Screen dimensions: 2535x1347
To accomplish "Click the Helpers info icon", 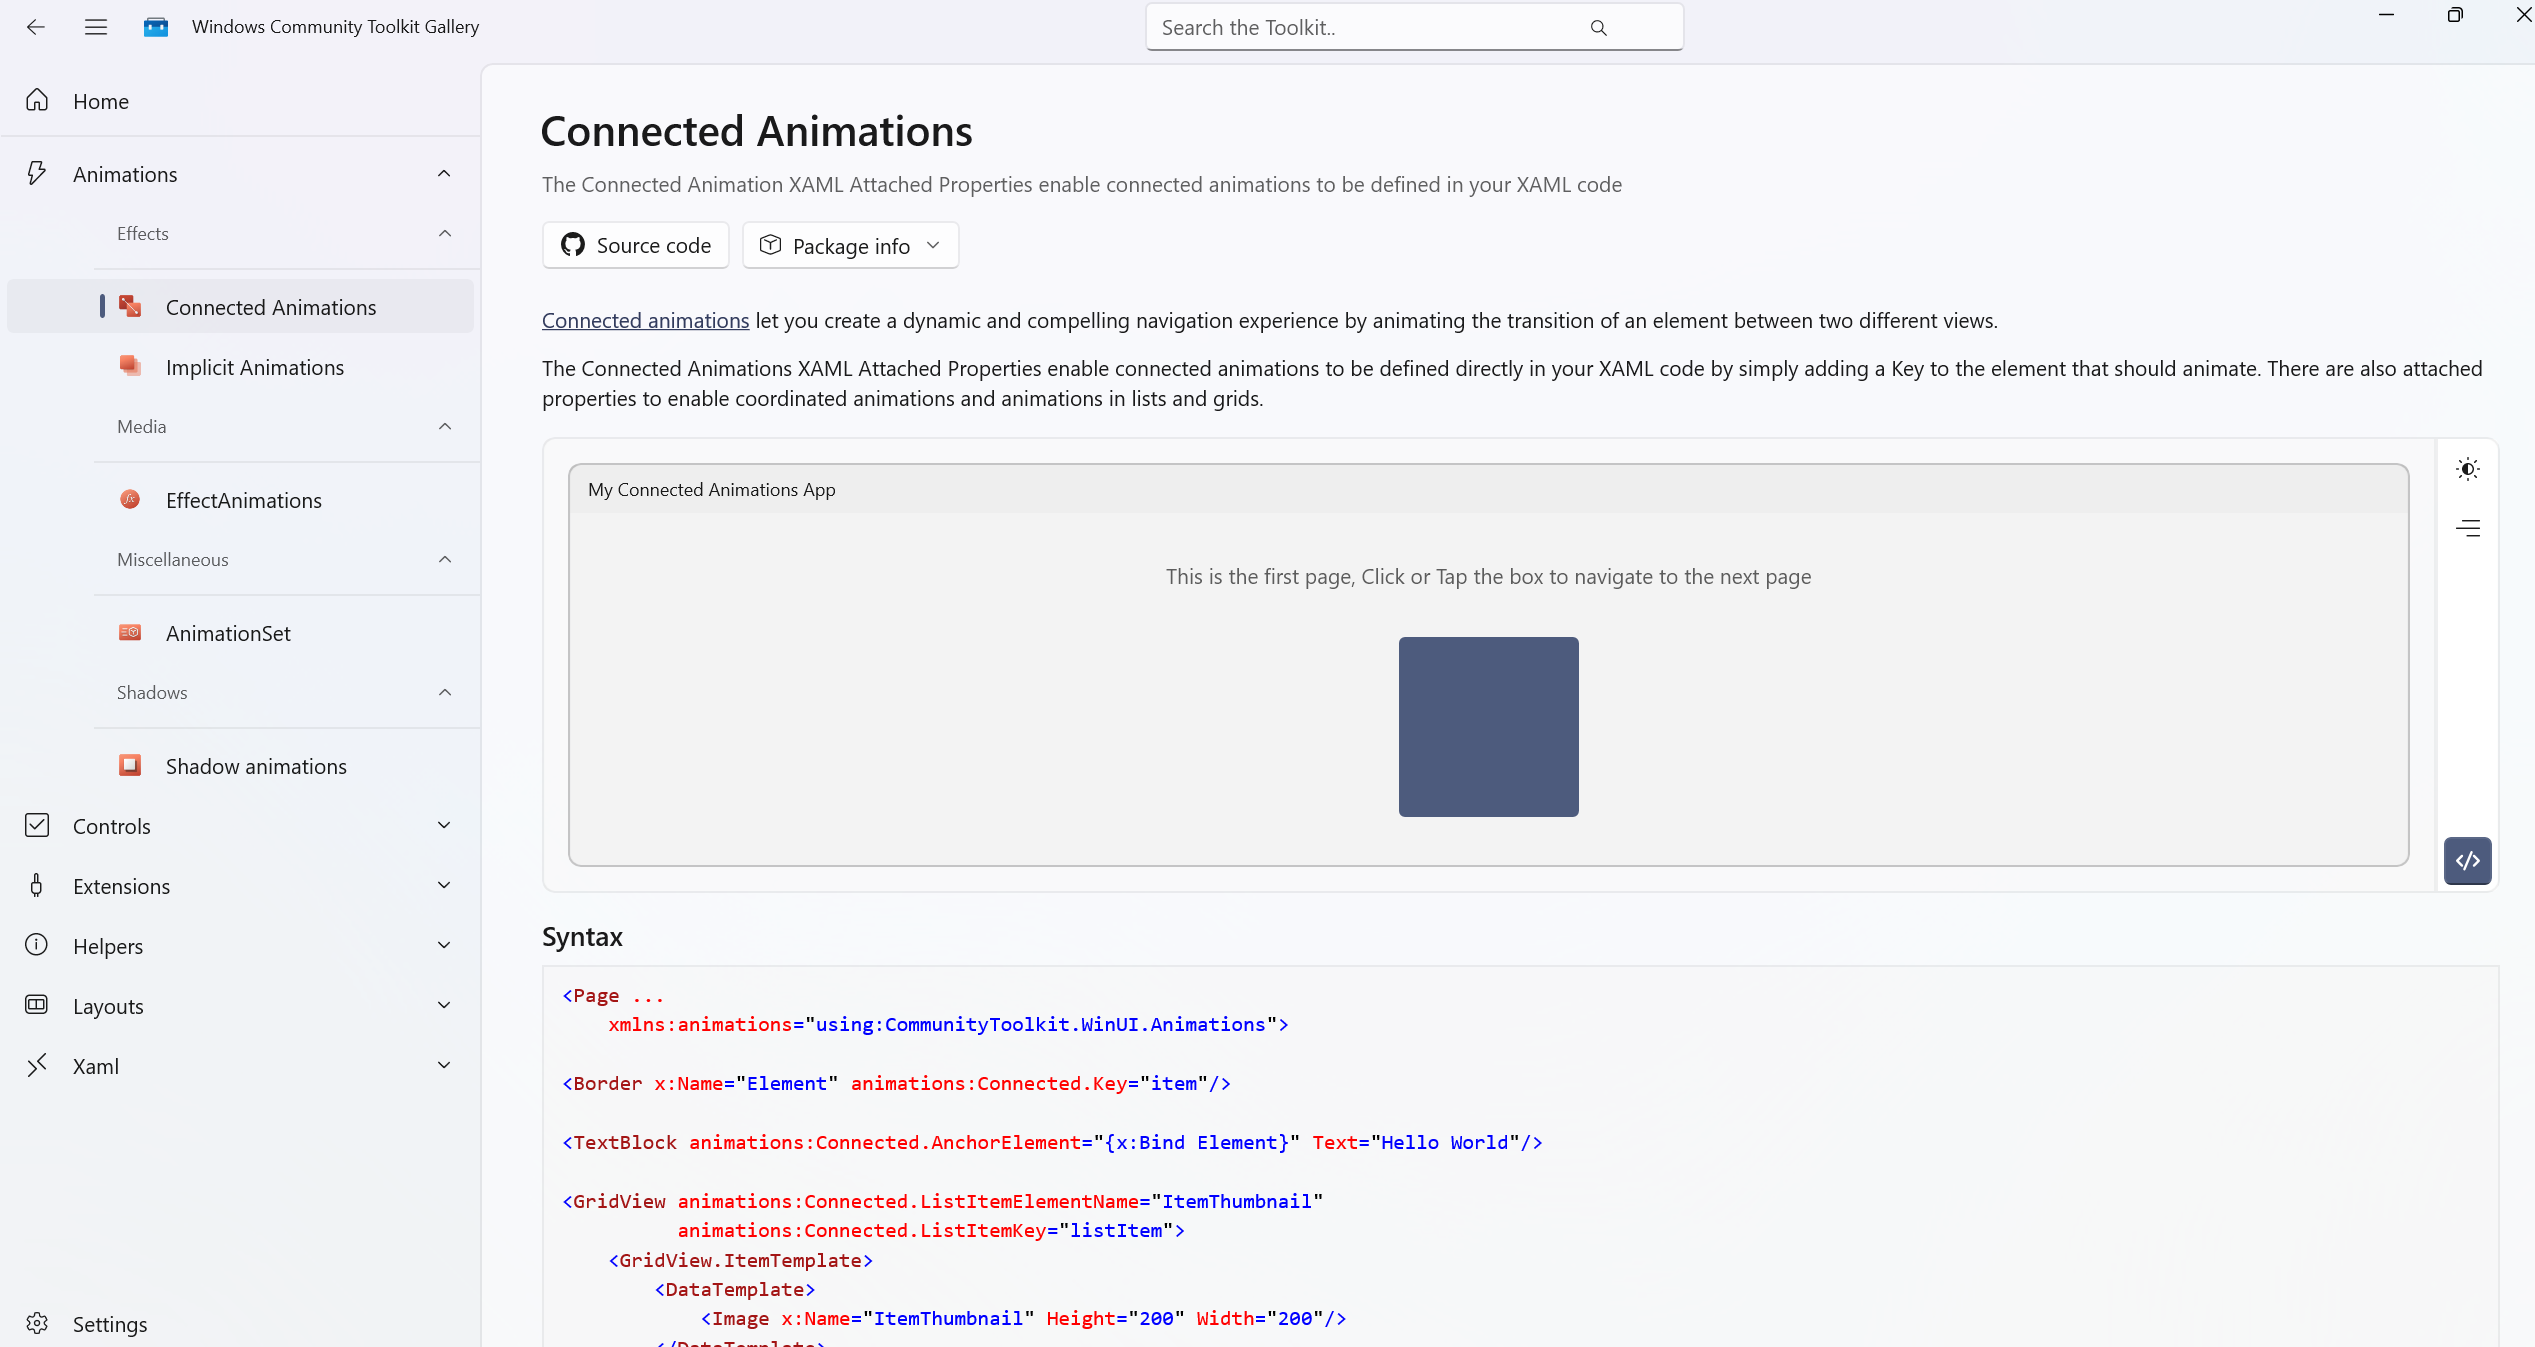I will [x=37, y=945].
